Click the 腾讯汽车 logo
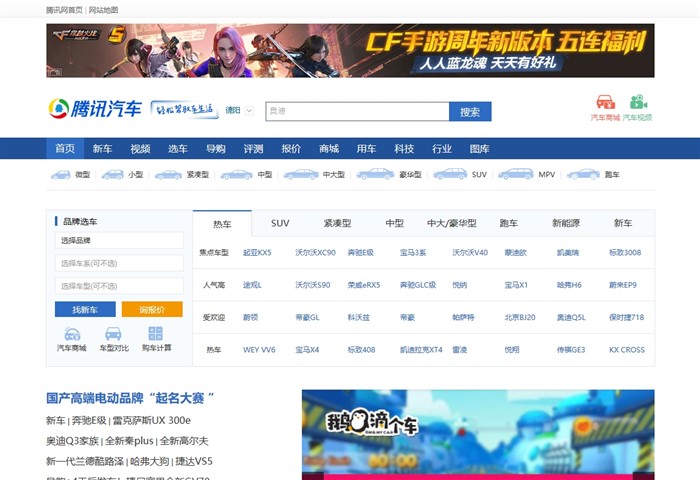 click(x=95, y=109)
